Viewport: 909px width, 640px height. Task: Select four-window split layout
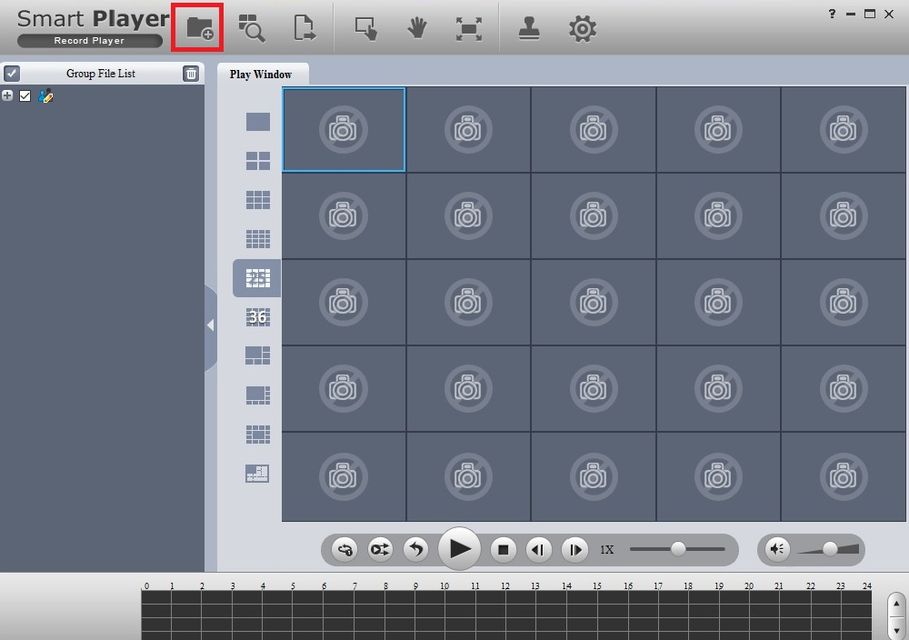(258, 161)
